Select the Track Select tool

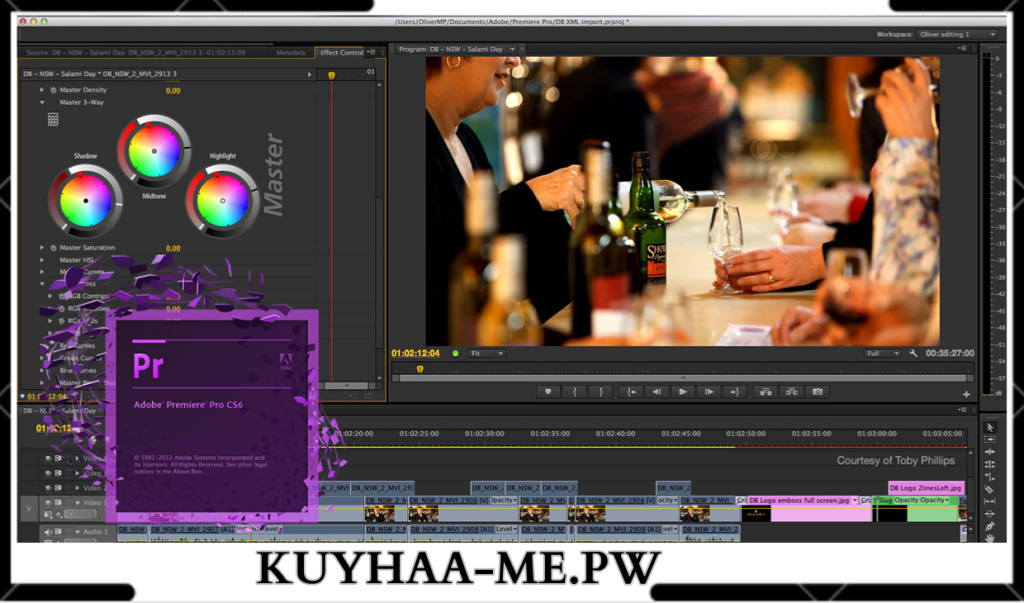pos(989,440)
